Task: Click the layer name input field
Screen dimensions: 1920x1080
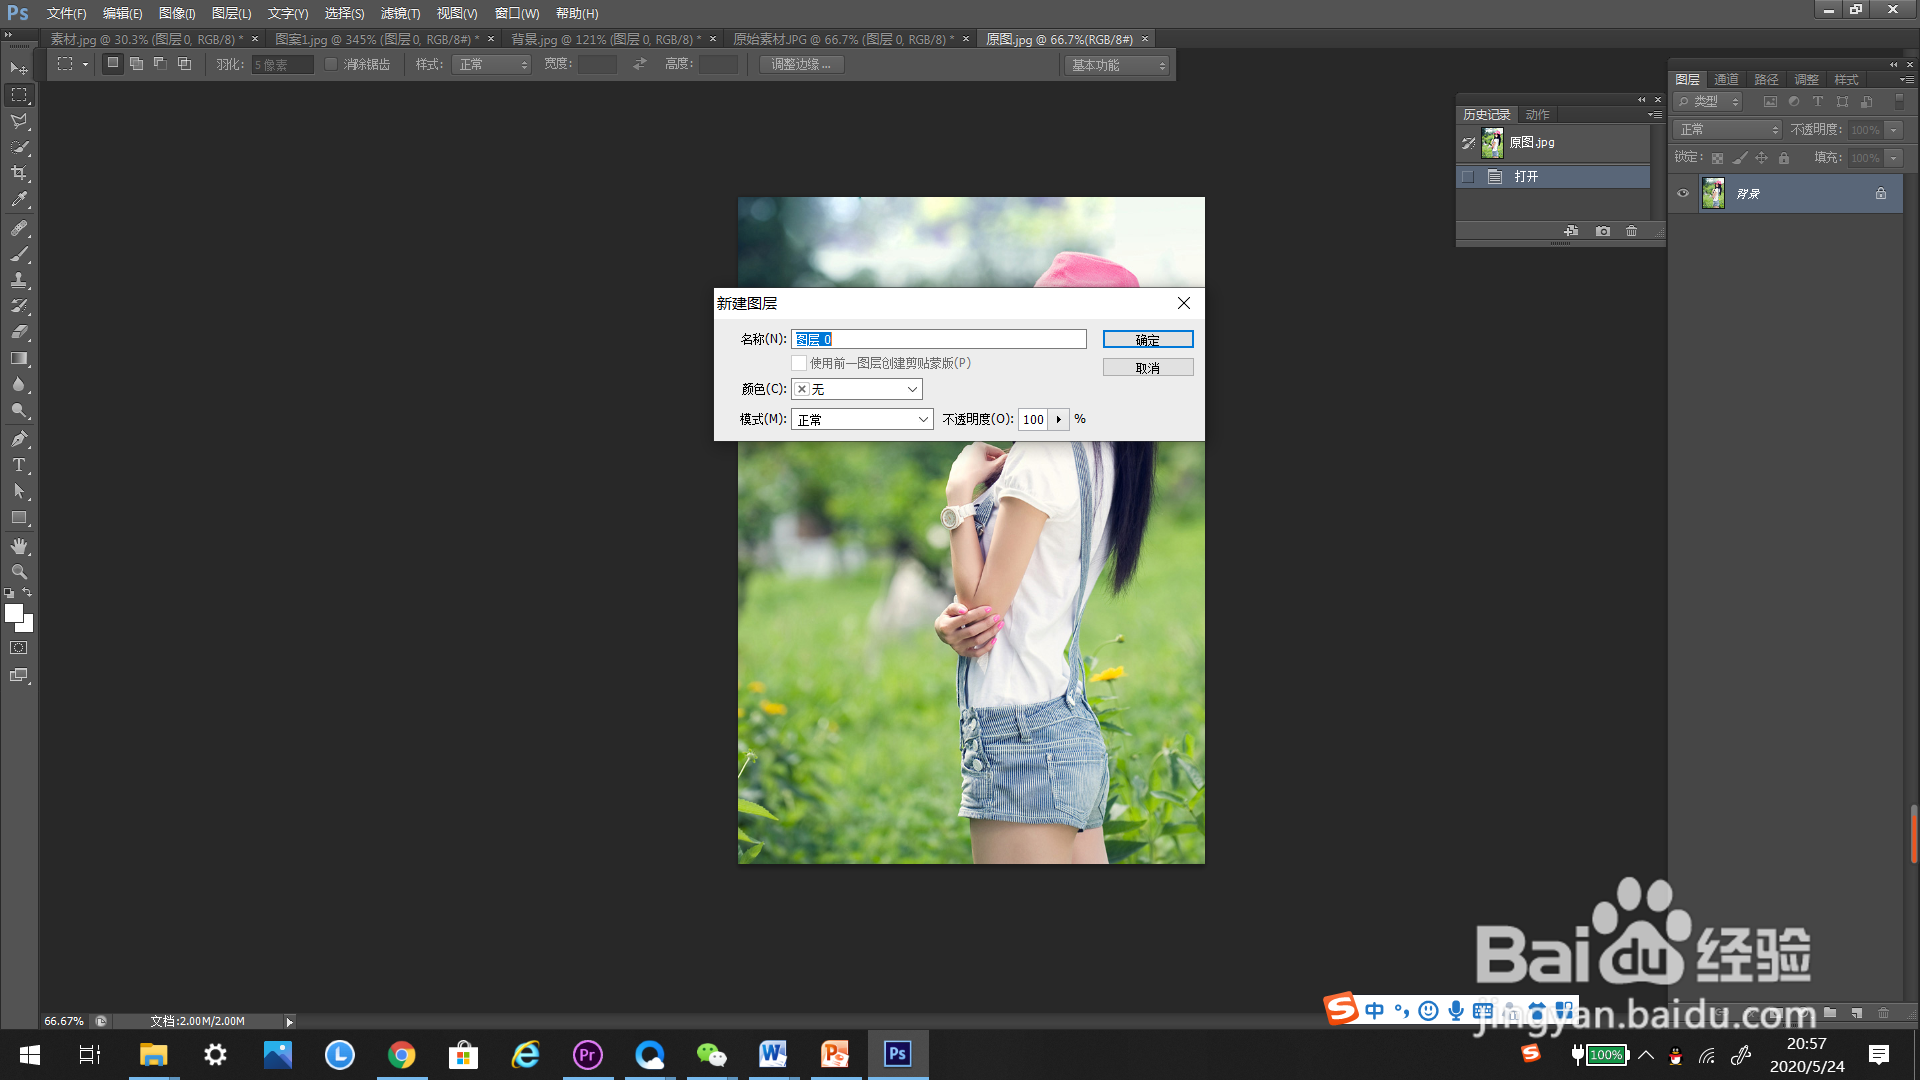Action: tap(938, 339)
